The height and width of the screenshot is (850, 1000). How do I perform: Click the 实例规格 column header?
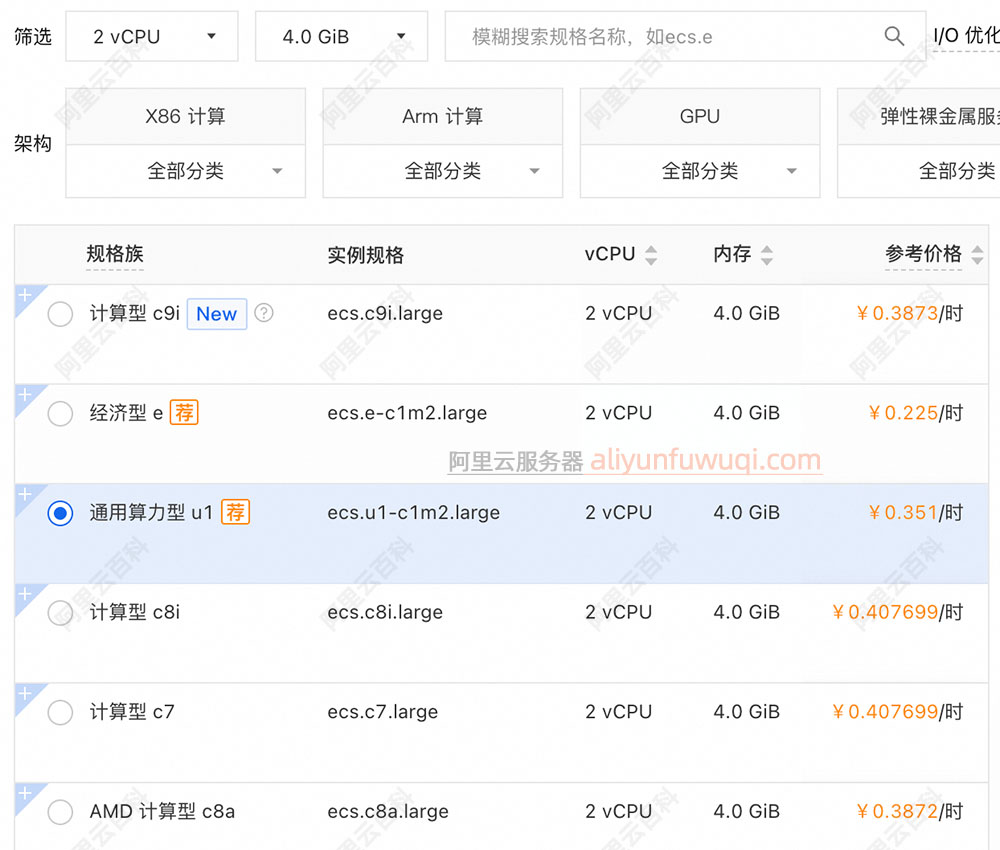click(365, 255)
